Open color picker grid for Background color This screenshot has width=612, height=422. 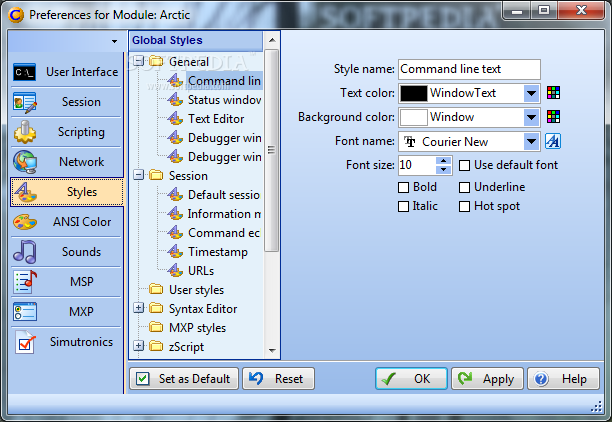click(x=553, y=117)
